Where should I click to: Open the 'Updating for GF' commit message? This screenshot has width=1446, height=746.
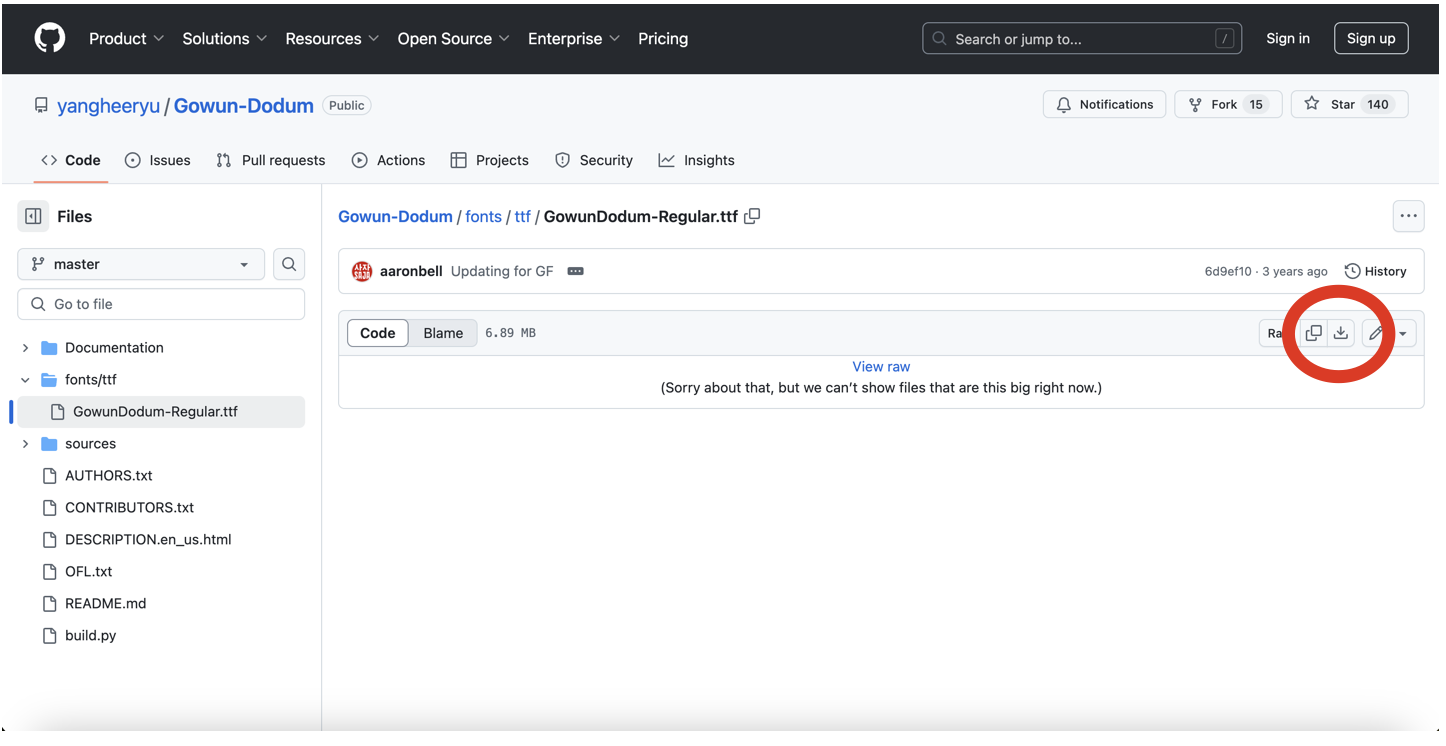pos(502,271)
